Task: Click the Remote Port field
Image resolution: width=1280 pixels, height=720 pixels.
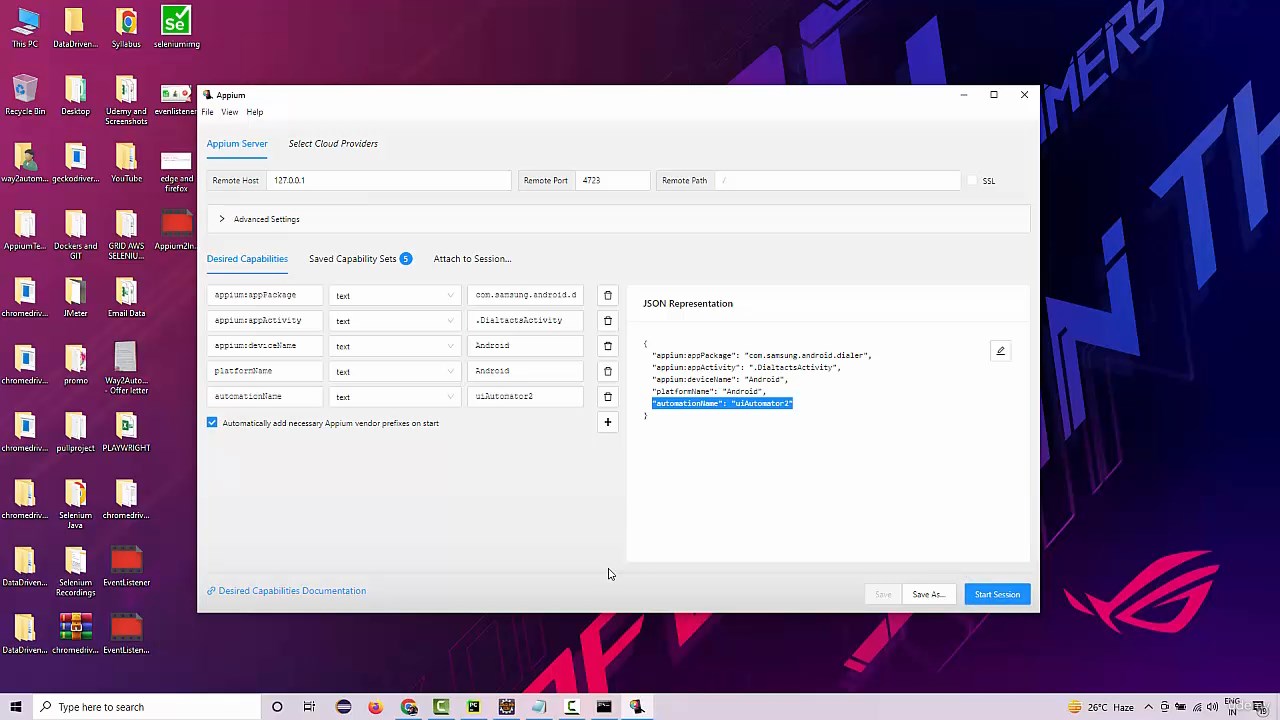Action: [613, 181]
